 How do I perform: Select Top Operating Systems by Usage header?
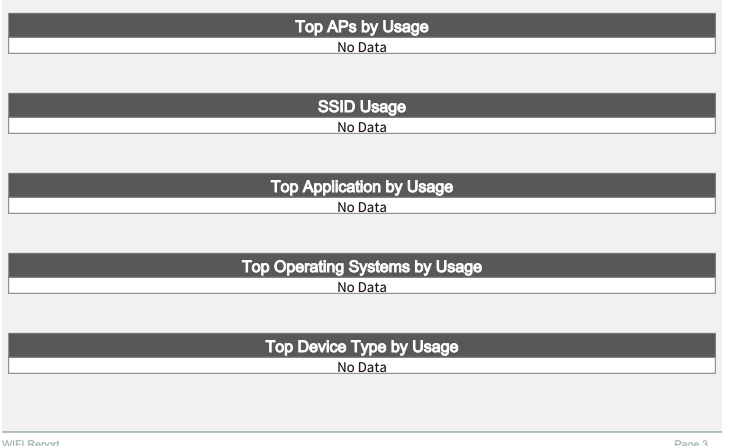click(362, 266)
